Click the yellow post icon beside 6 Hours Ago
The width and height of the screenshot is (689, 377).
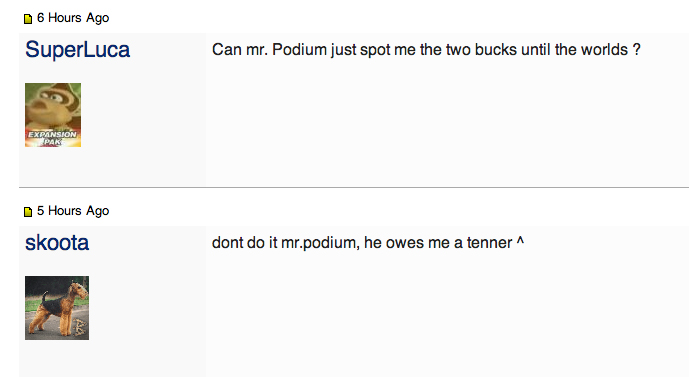[x=28, y=18]
